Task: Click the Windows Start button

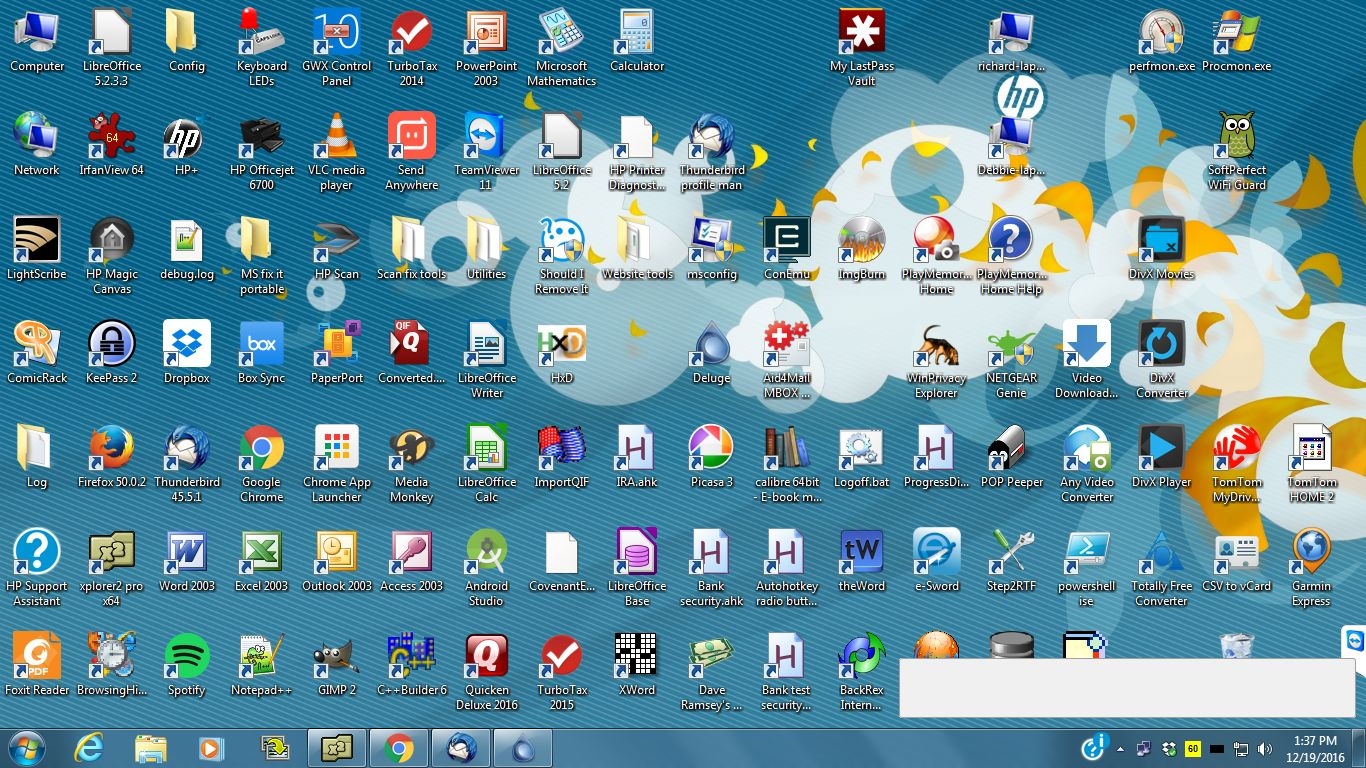Action: pyautogui.click(x=26, y=747)
